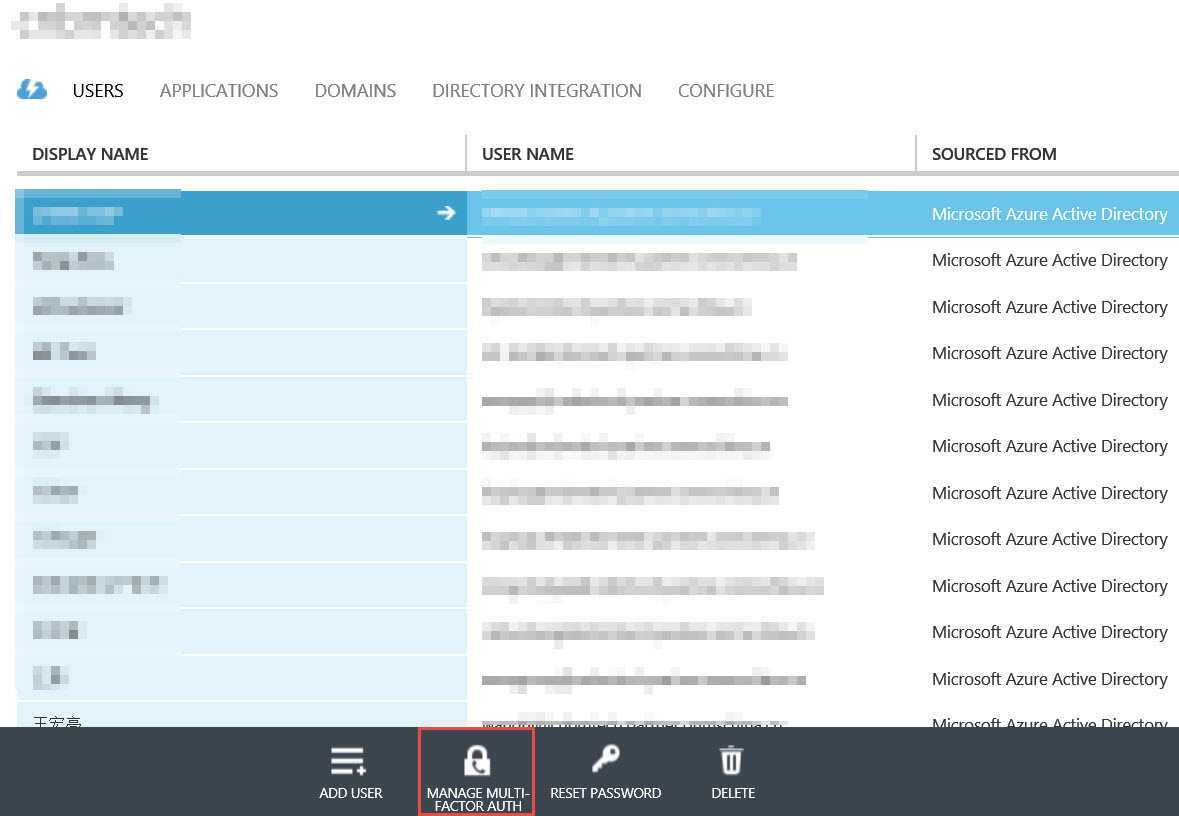Image resolution: width=1179 pixels, height=816 pixels.
Task: Select highlighted row's 'Microsoft Azure Active Directory' cell
Action: click(x=1050, y=214)
